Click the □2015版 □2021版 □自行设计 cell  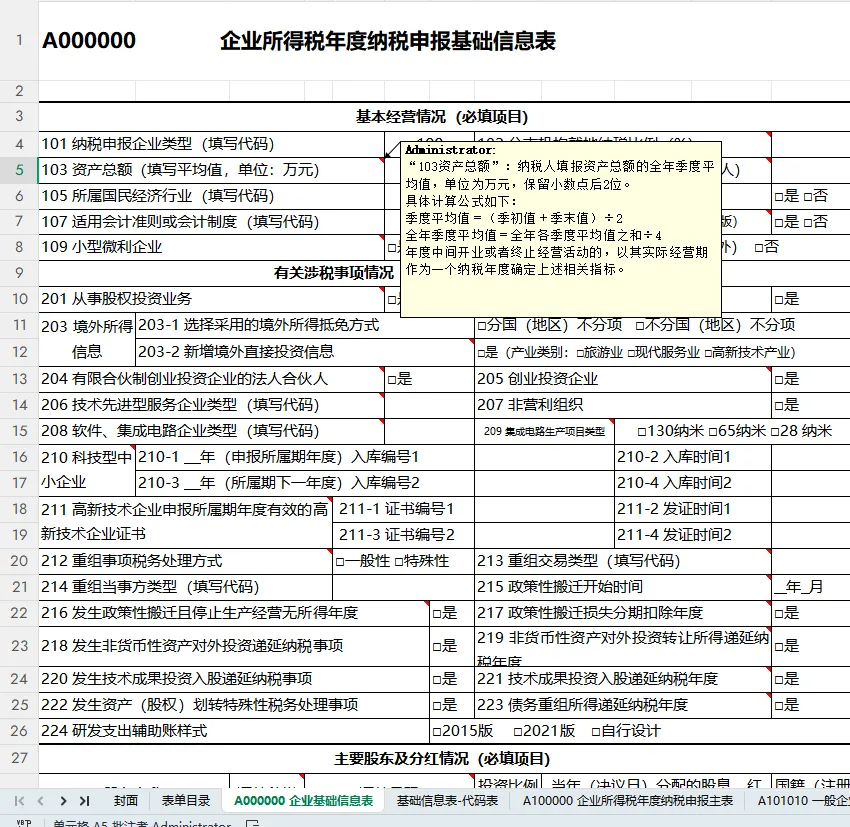640,731
